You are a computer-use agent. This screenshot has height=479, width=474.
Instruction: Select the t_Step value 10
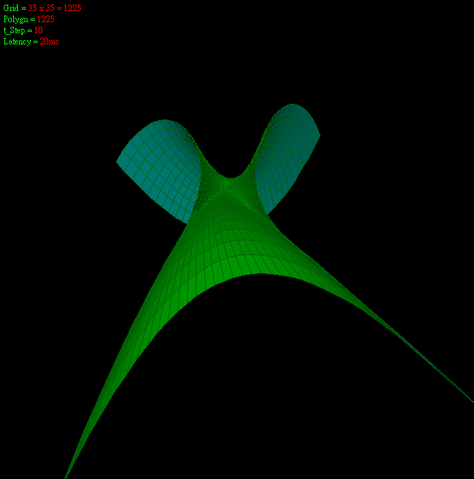[x=38, y=30]
